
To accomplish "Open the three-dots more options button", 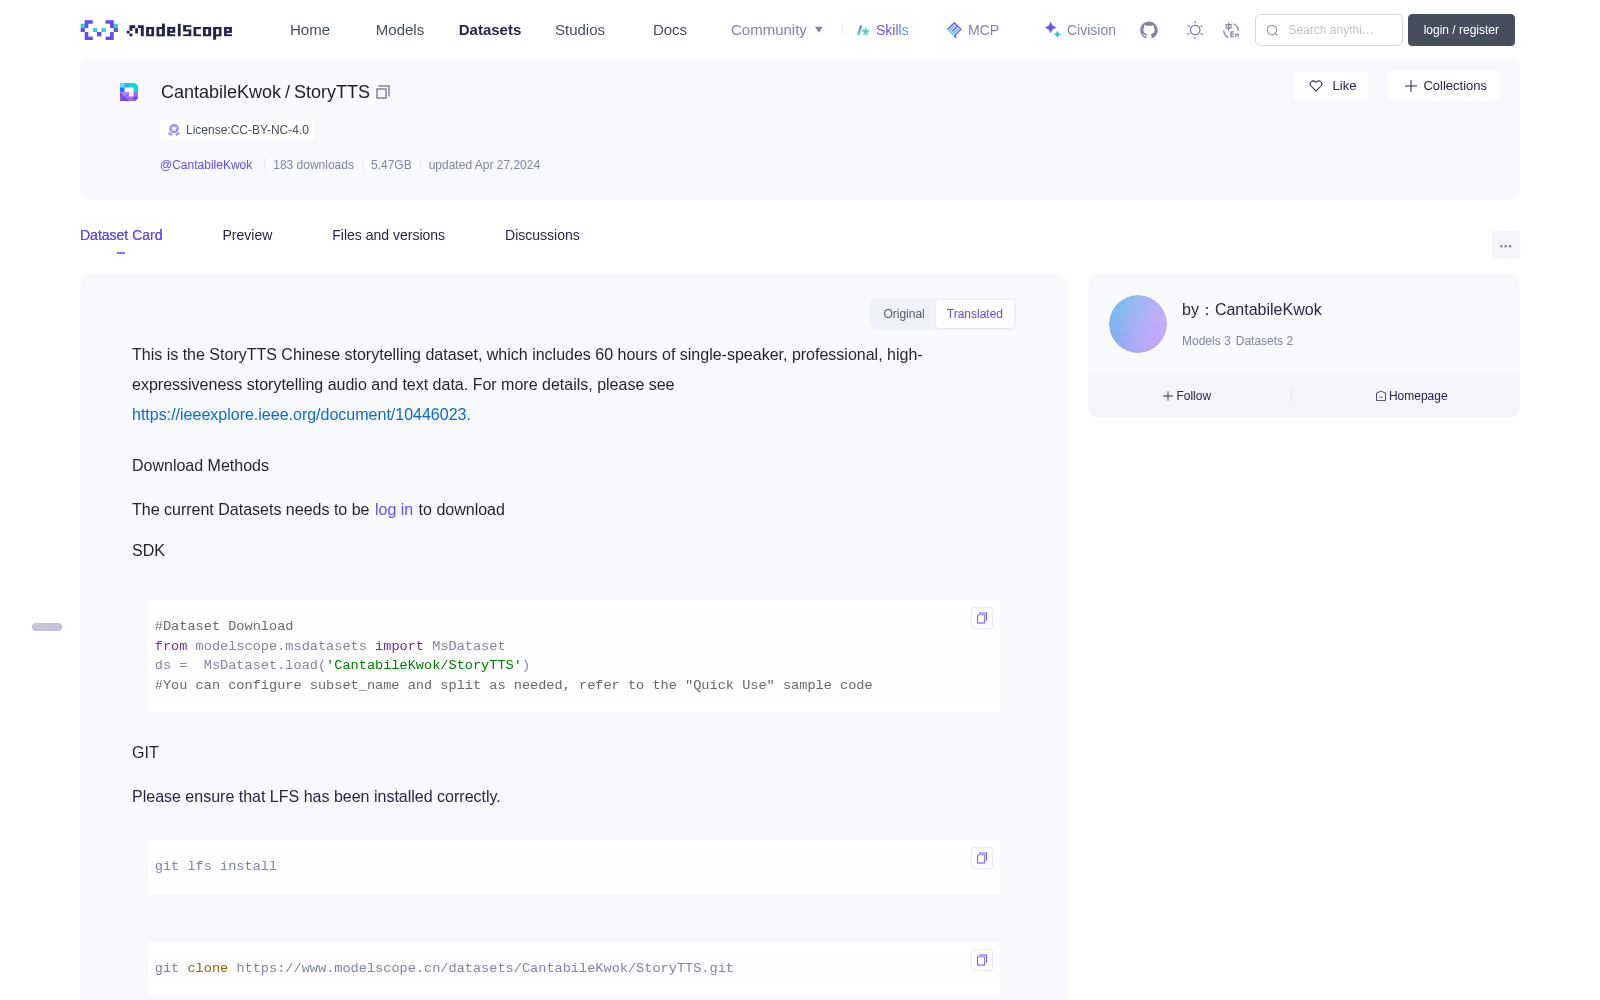I will 1505,245.
